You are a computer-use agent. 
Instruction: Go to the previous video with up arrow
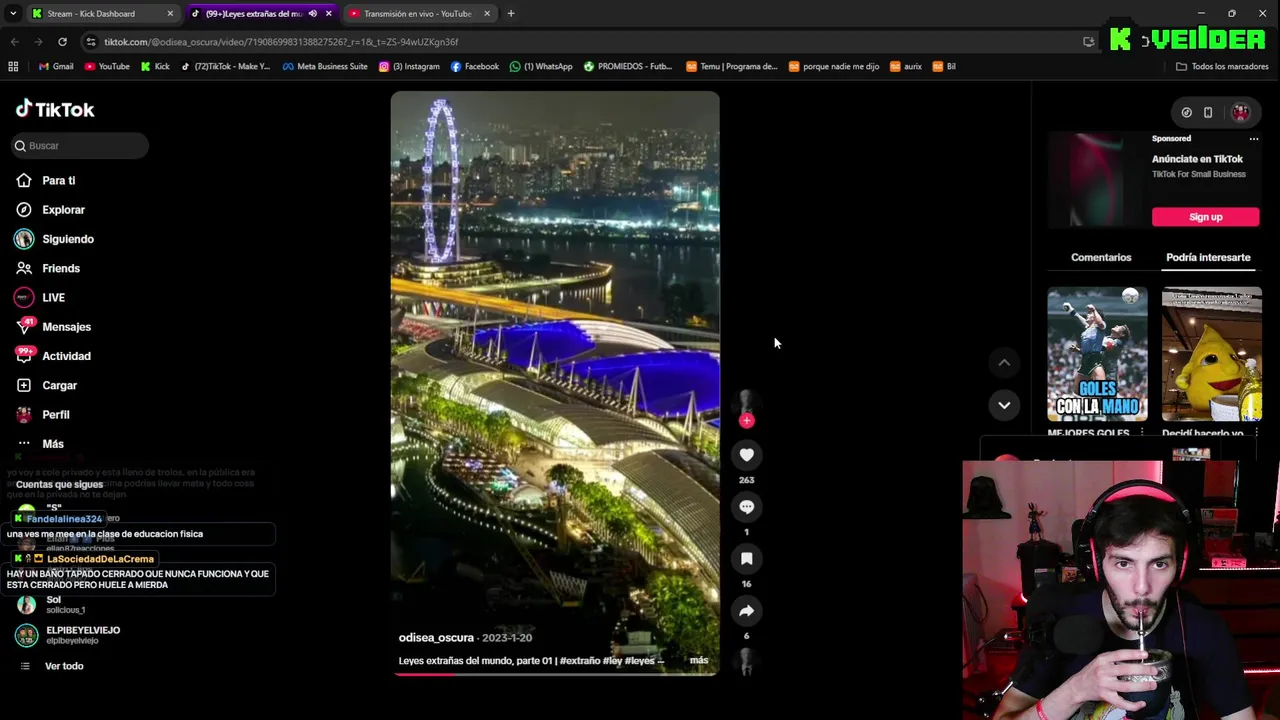1004,362
